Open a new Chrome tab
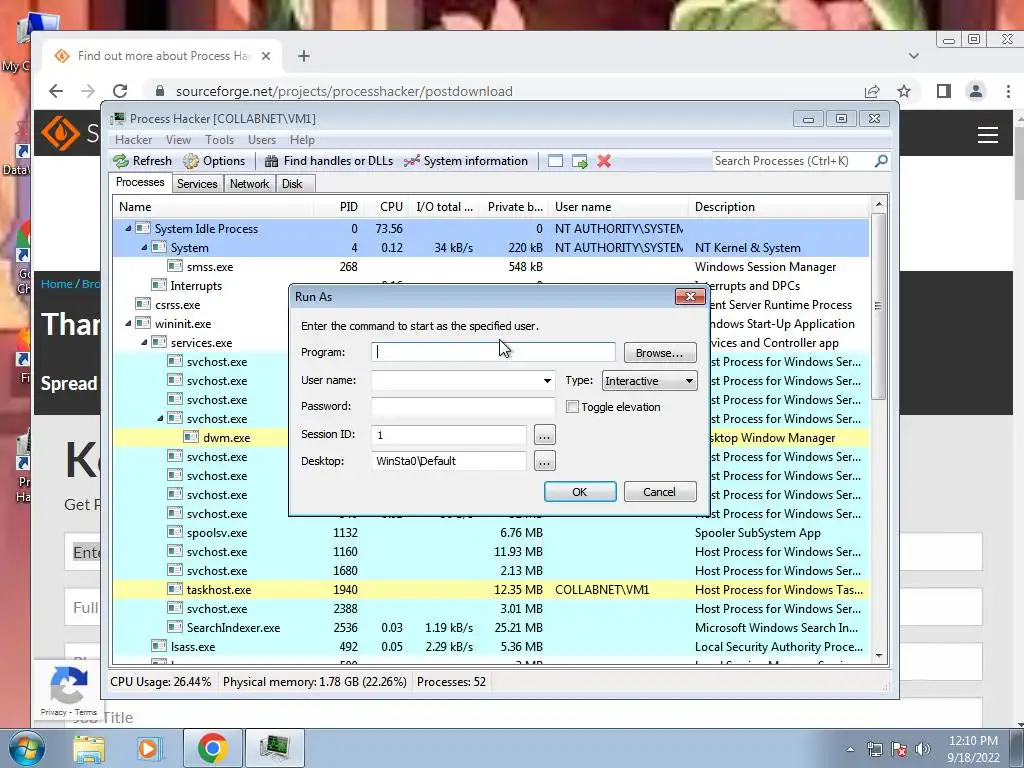Image resolution: width=1024 pixels, height=768 pixels. pos(304,56)
